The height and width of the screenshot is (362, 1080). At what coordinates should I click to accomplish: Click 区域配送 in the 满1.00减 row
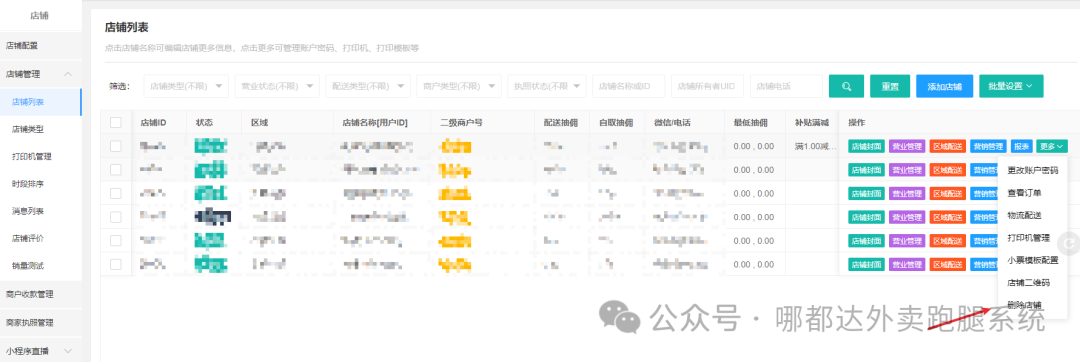[x=948, y=146]
